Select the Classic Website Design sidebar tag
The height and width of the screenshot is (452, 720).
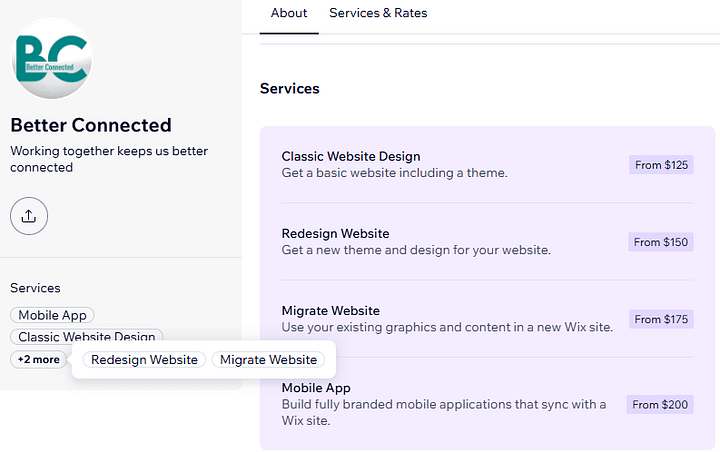pyautogui.click(x=86, y=337)
